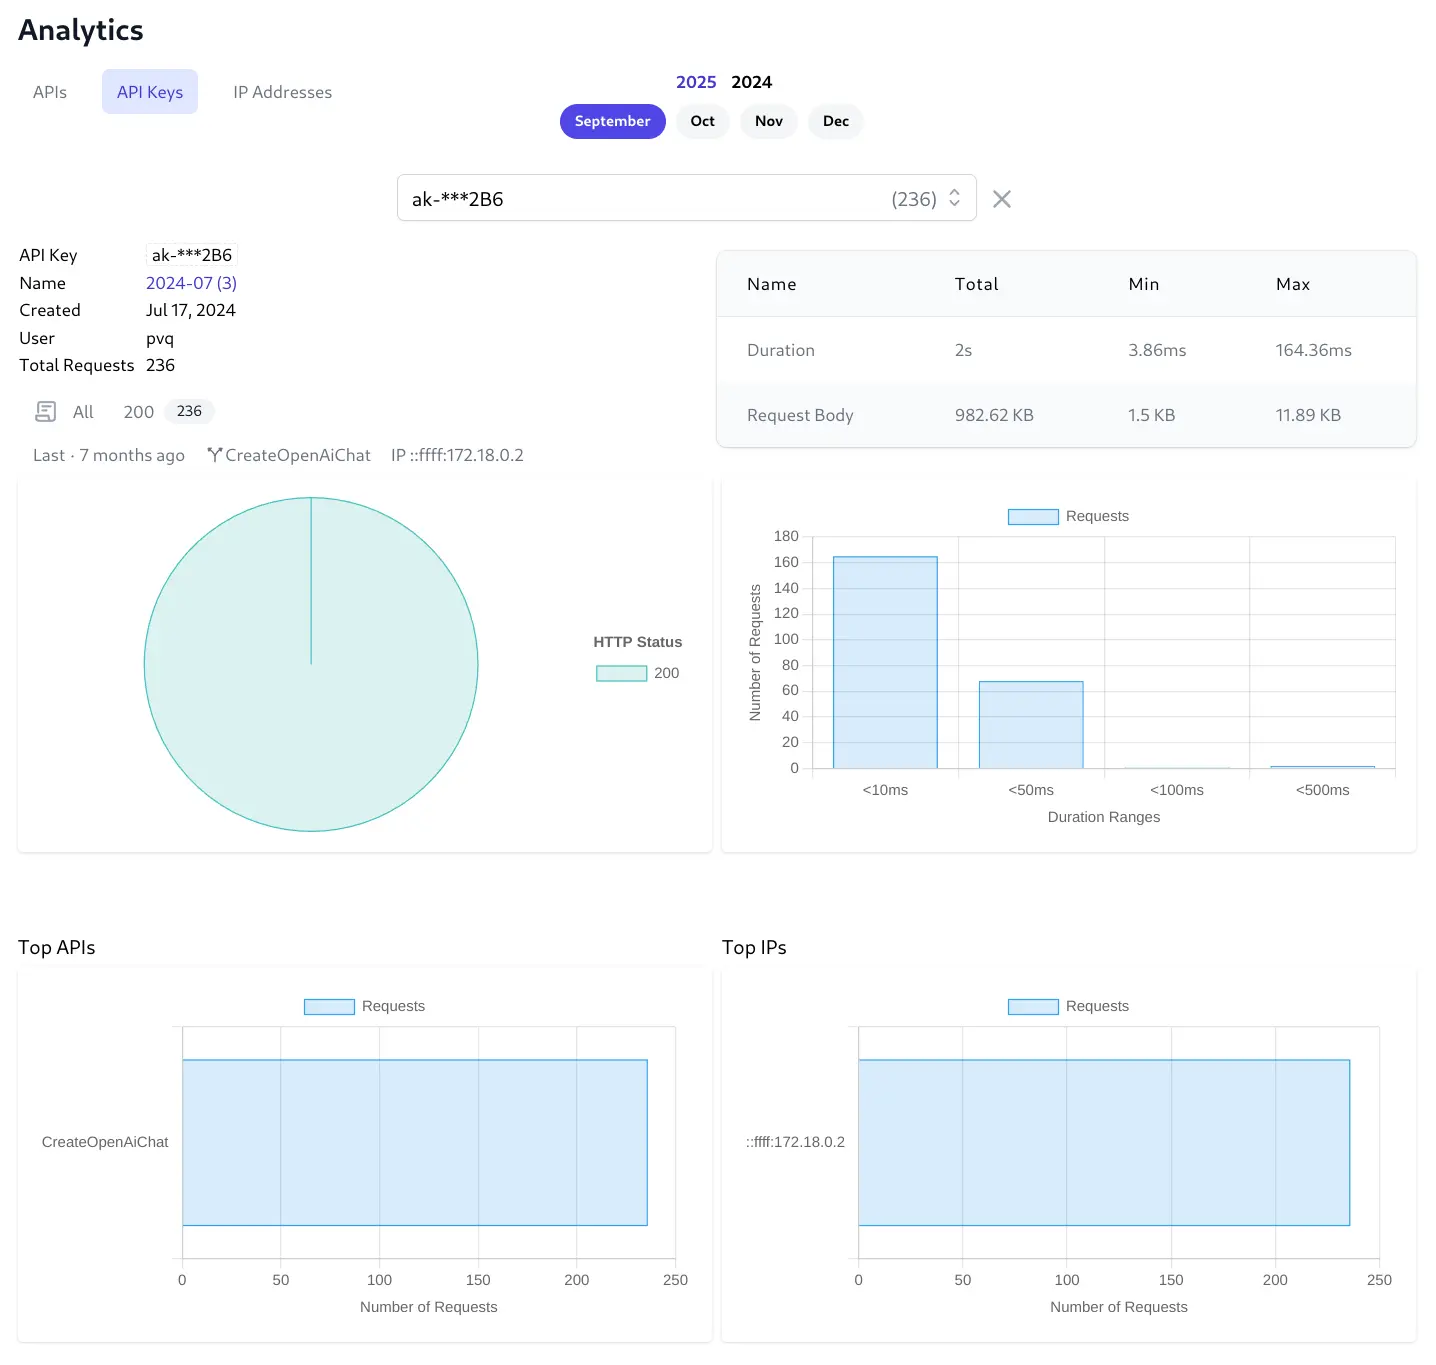Open the 2024-07 (3) name link
The width and height of the screenshot is (1436, 1365).
(x=191, y=283)
